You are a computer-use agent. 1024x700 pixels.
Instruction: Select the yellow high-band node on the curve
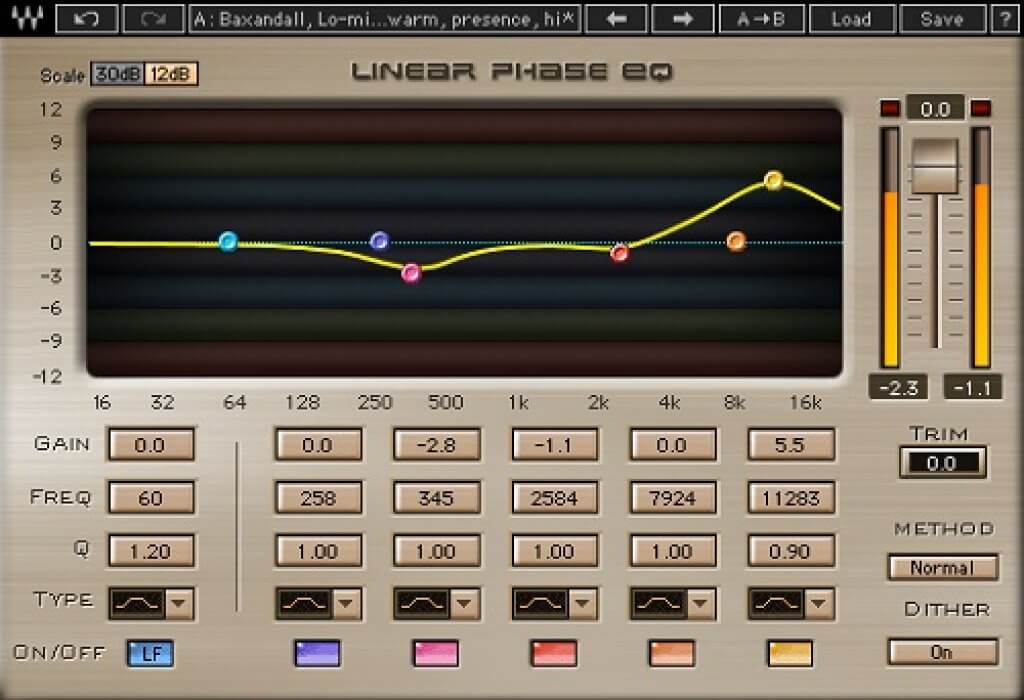[x=772, y=178]
